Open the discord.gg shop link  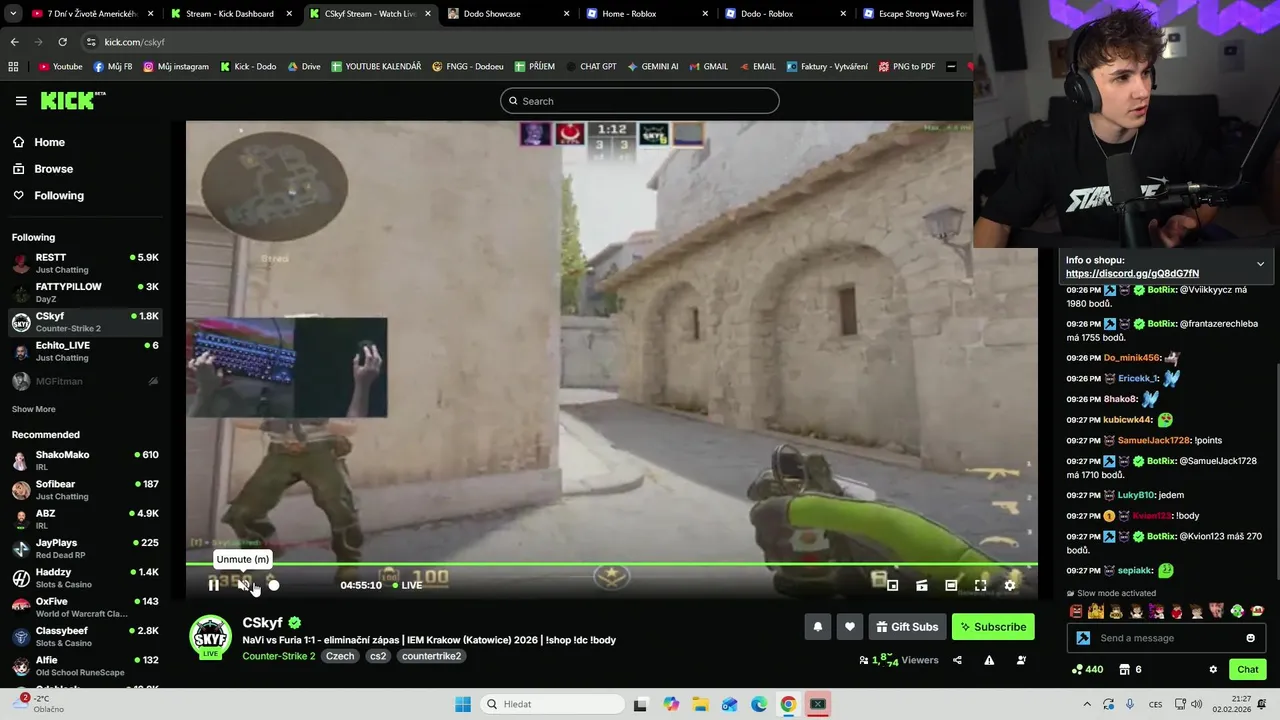point(1132,273)
